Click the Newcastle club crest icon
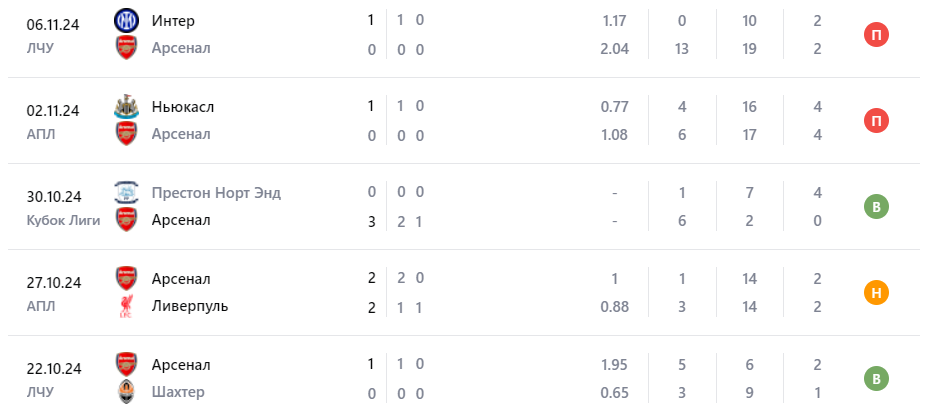Screen dimensions: 932x417 126,106
